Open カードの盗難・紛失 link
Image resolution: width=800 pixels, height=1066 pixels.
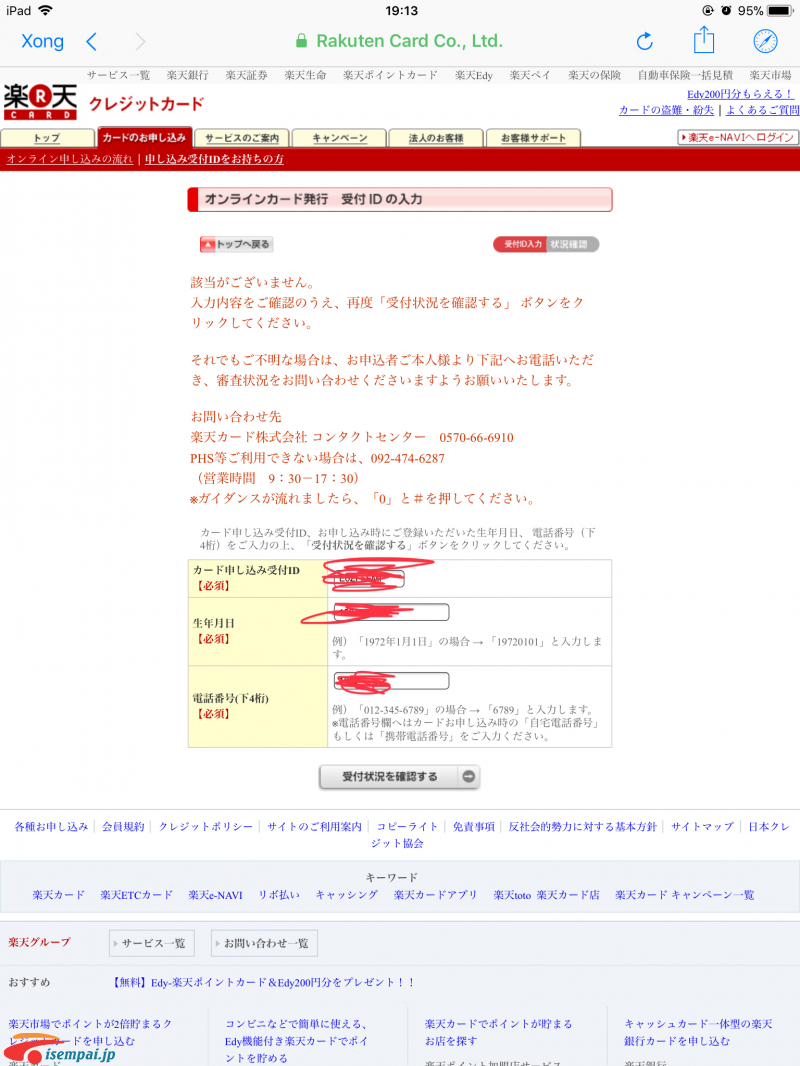pos(666,110)
